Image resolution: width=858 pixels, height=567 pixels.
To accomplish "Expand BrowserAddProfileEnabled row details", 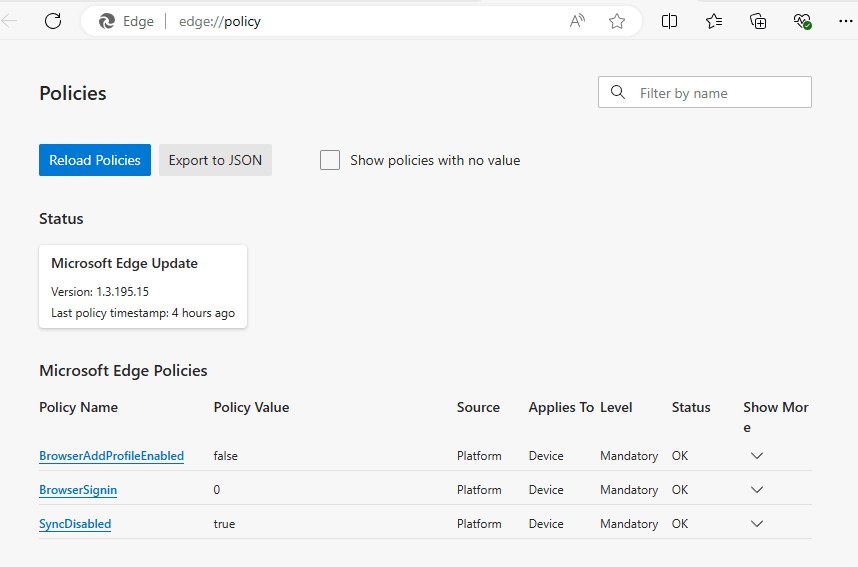I will (757, 456).
